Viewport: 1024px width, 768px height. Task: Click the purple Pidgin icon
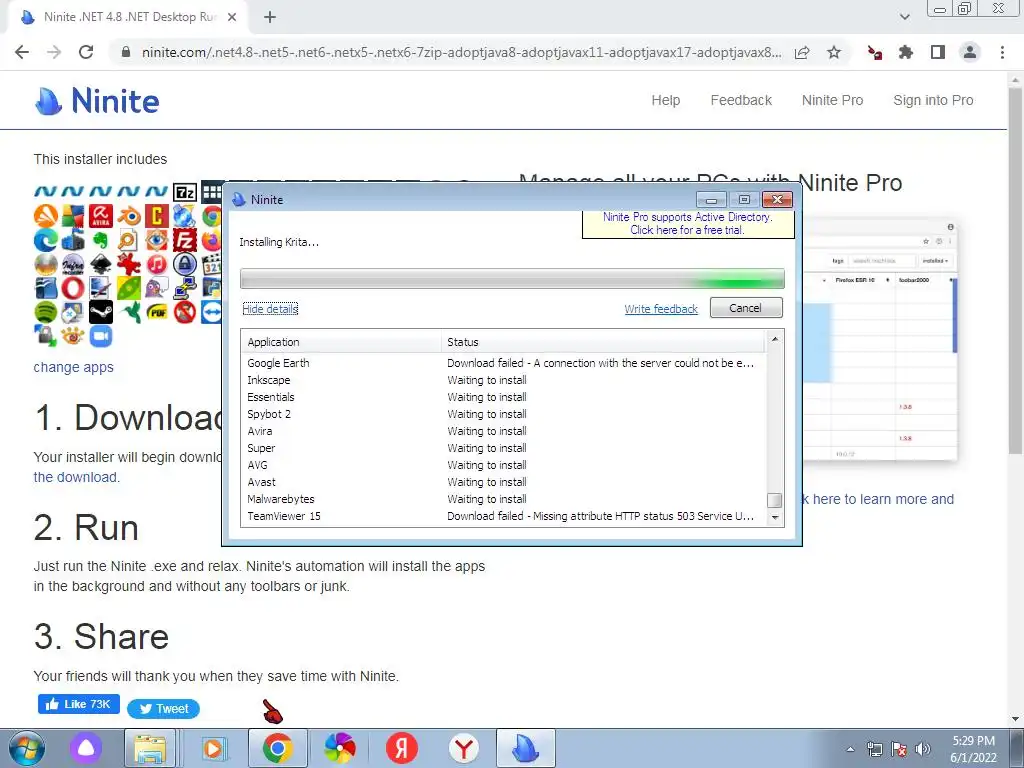pyautogui.click(x=157, y=288)
